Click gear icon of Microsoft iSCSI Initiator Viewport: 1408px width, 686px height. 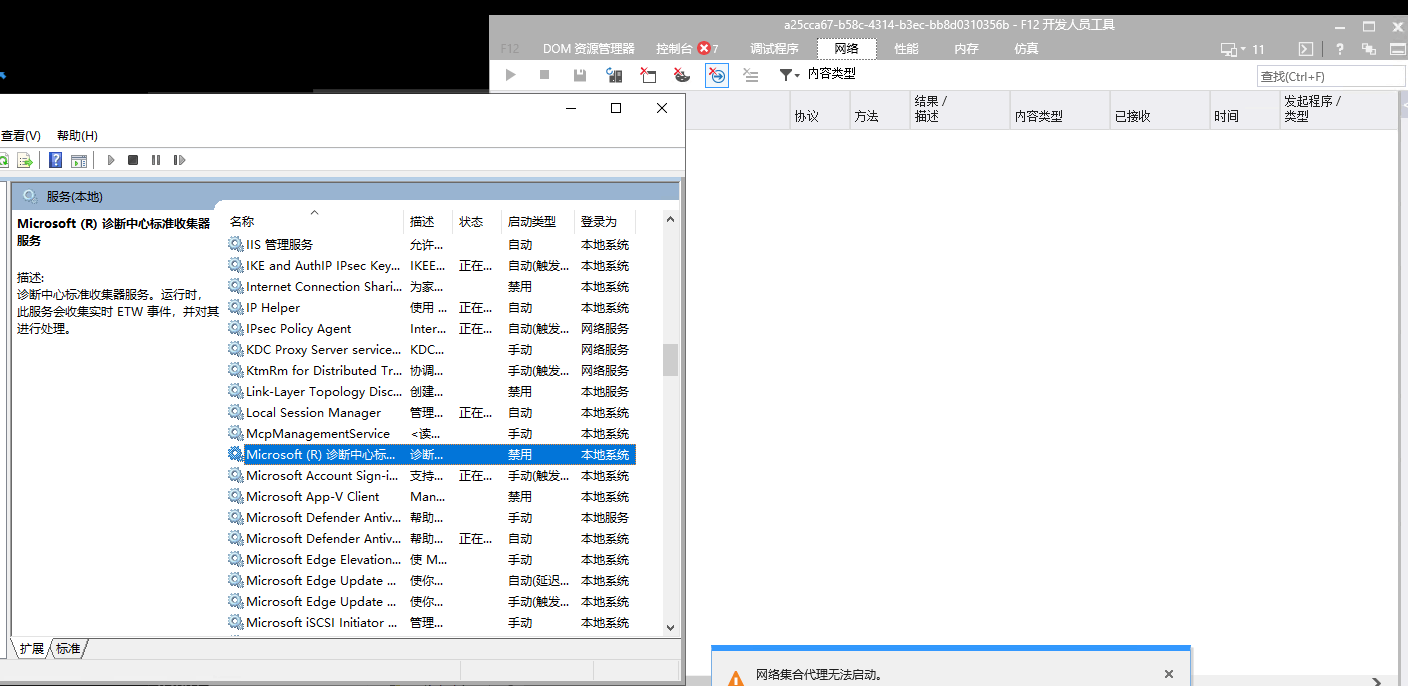point(236,622)
